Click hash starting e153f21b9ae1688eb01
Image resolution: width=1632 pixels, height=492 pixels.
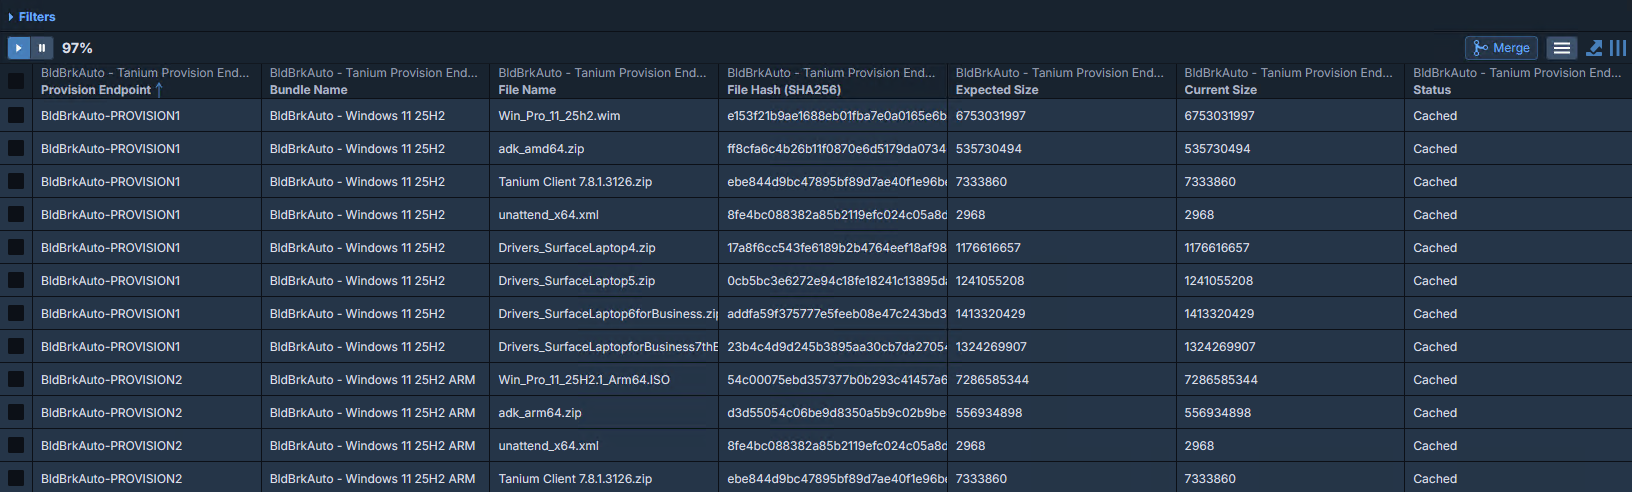[836, 116]
